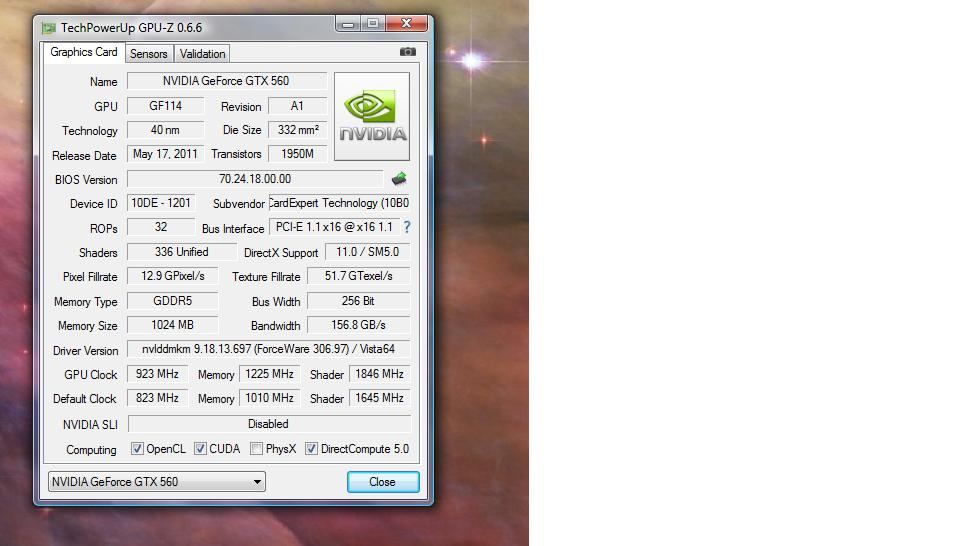Click the GPU-Z title bar app icon
Image resolution: width=960 pixels, height=546 pixels.
coord(48,28)
